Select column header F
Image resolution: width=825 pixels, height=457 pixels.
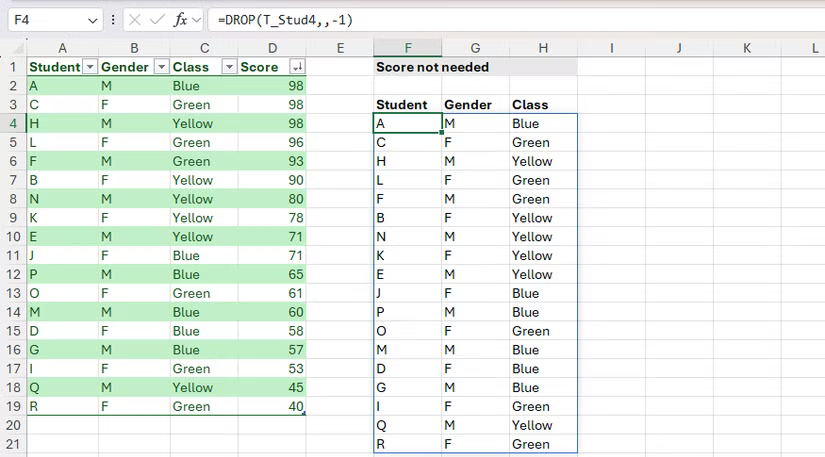pos(407,48)
